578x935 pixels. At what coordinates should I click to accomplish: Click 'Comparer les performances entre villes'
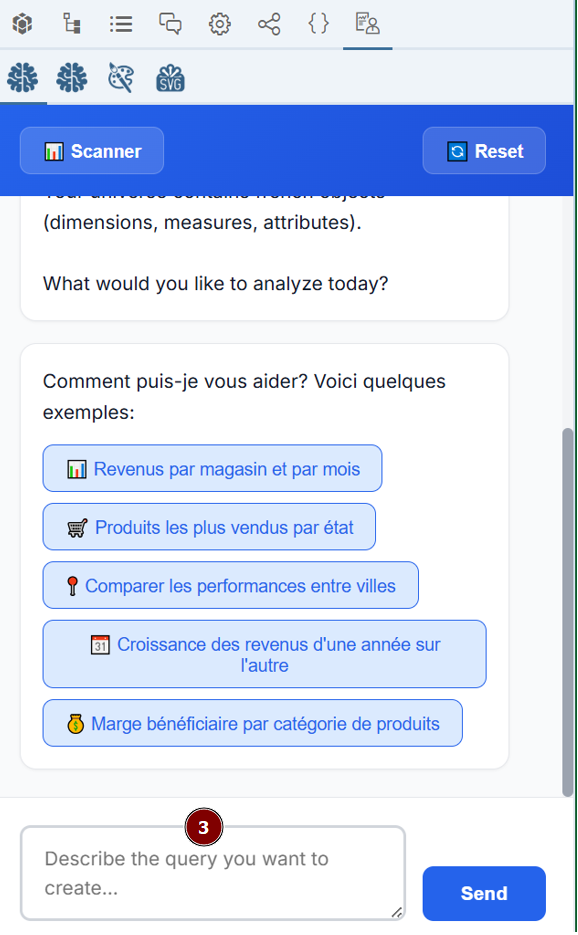[x=230, y=585]
